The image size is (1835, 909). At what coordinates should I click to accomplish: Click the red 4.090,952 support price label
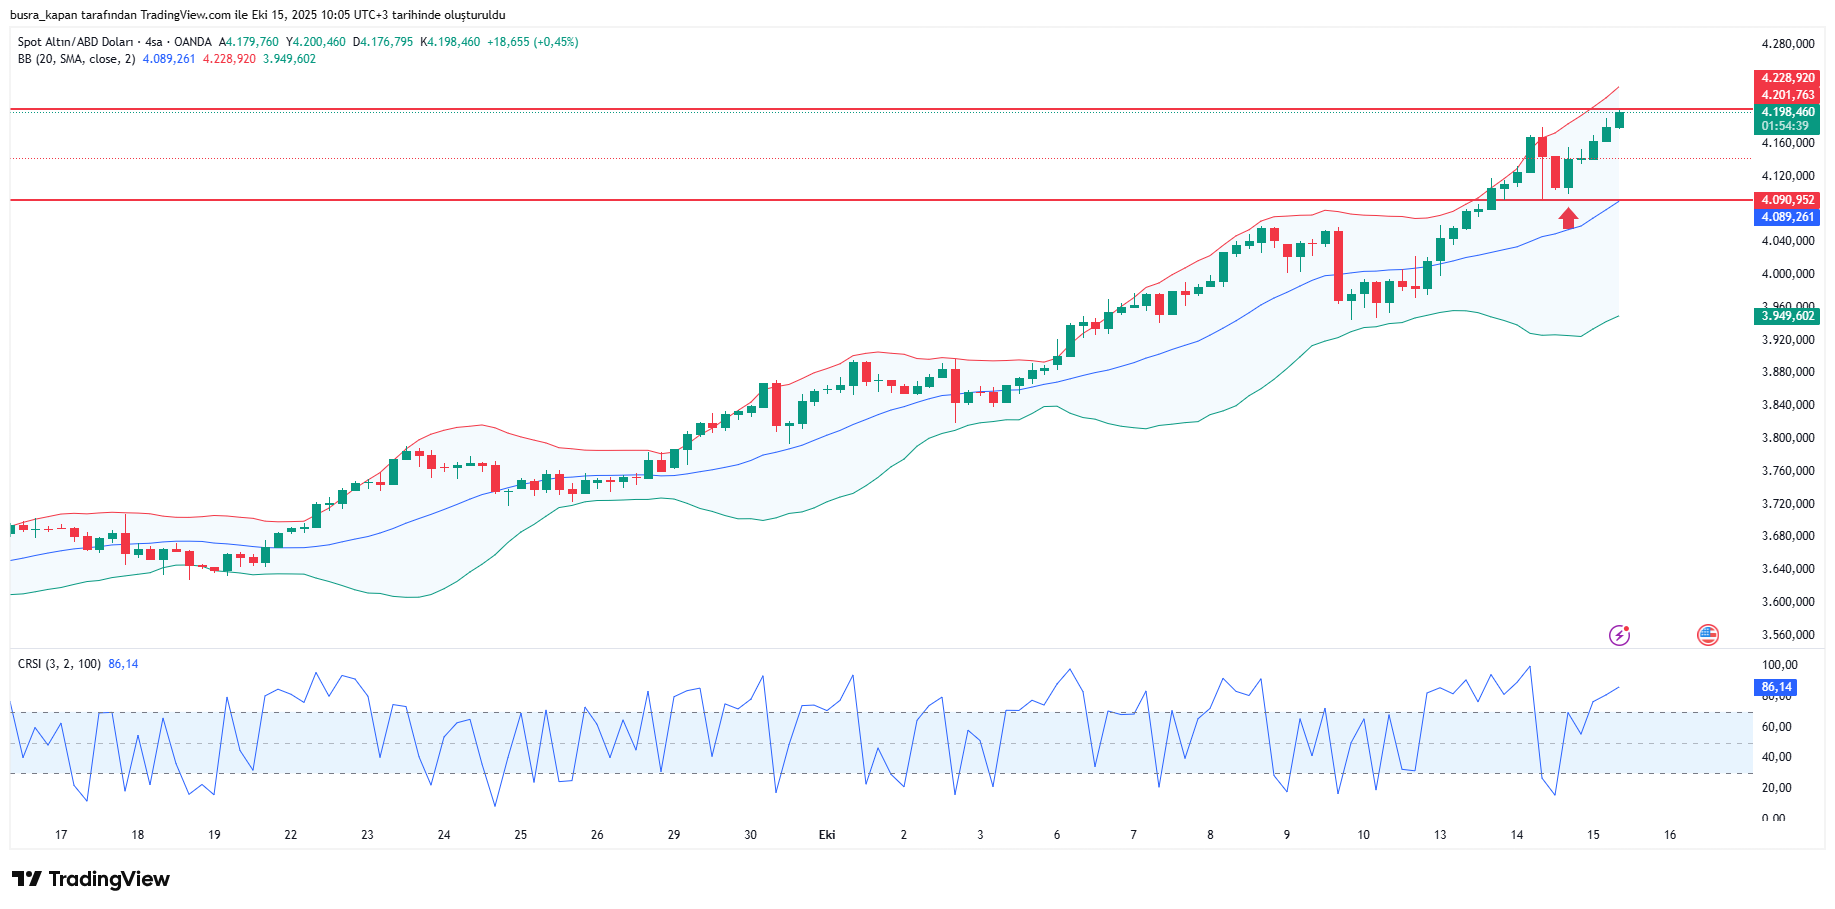[x=1788, y=200]
